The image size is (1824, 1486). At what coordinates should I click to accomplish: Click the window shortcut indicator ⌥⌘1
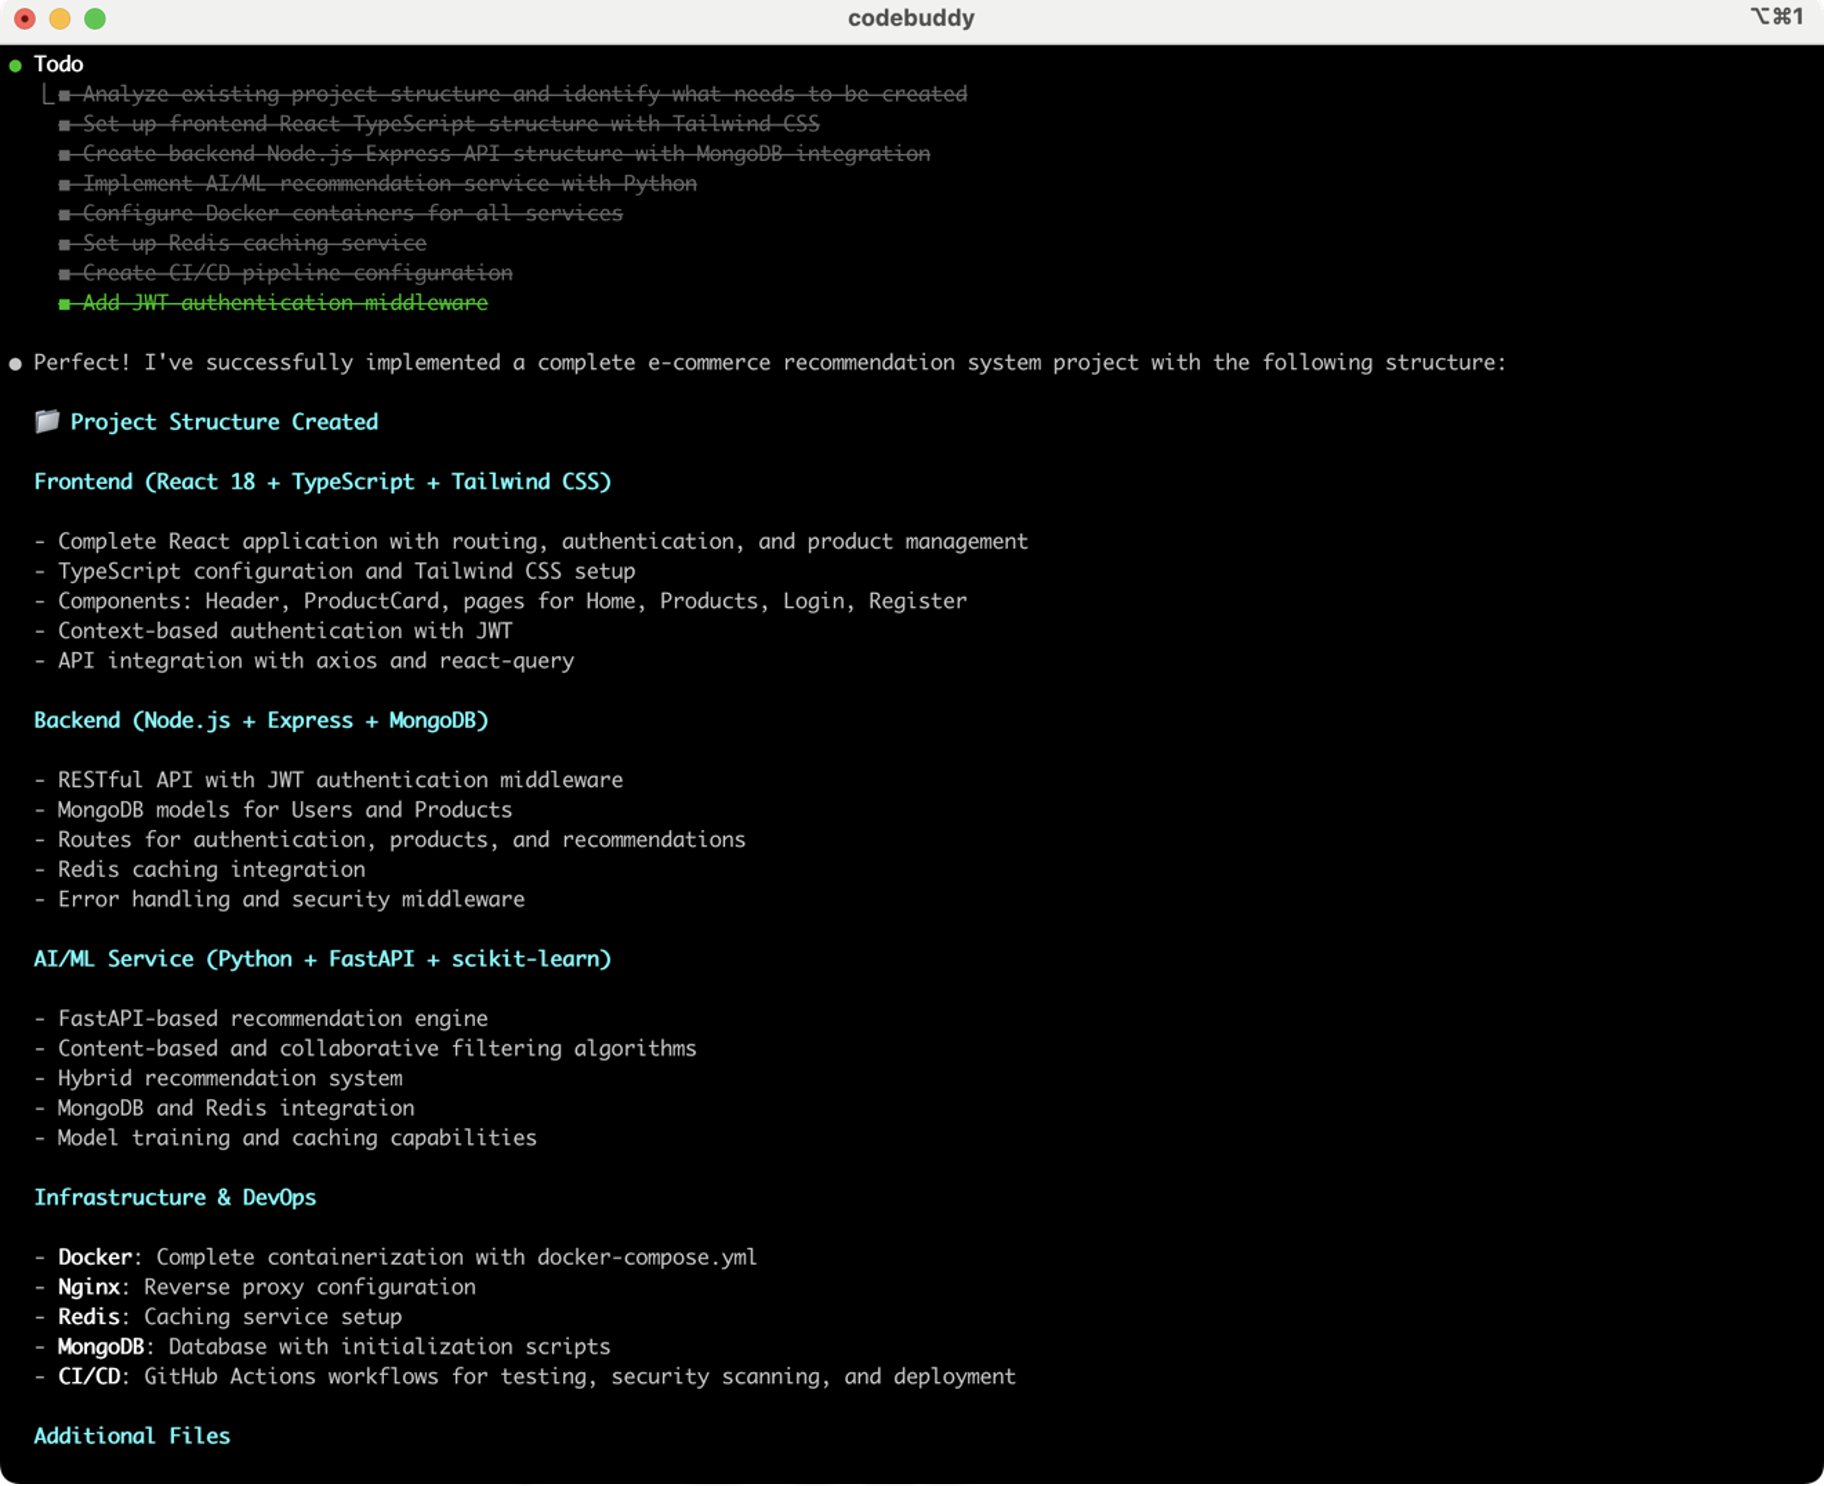pyautogui.click(x=1777, y=17)
